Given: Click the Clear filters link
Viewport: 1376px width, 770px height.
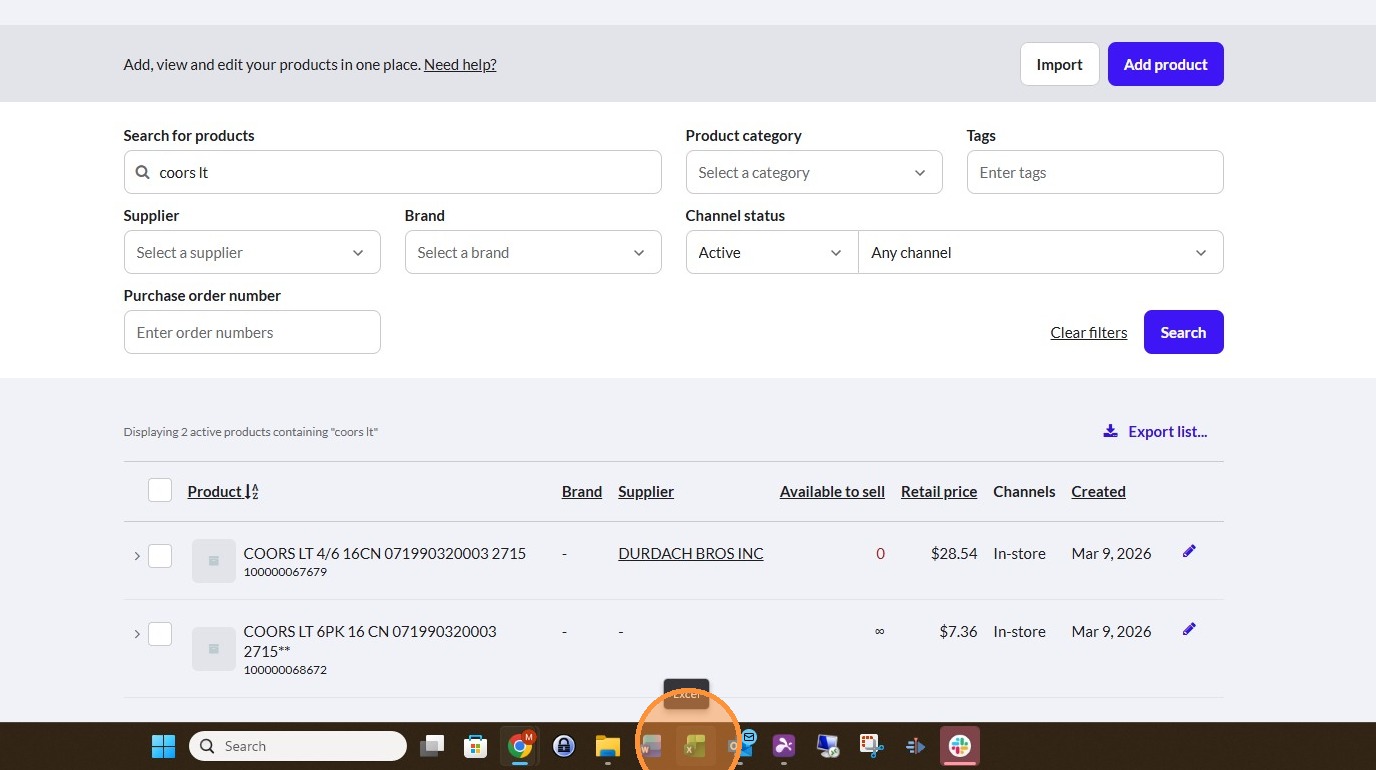Looking at the screenshot, I should pyautogui.click(x=1089, y=332).
